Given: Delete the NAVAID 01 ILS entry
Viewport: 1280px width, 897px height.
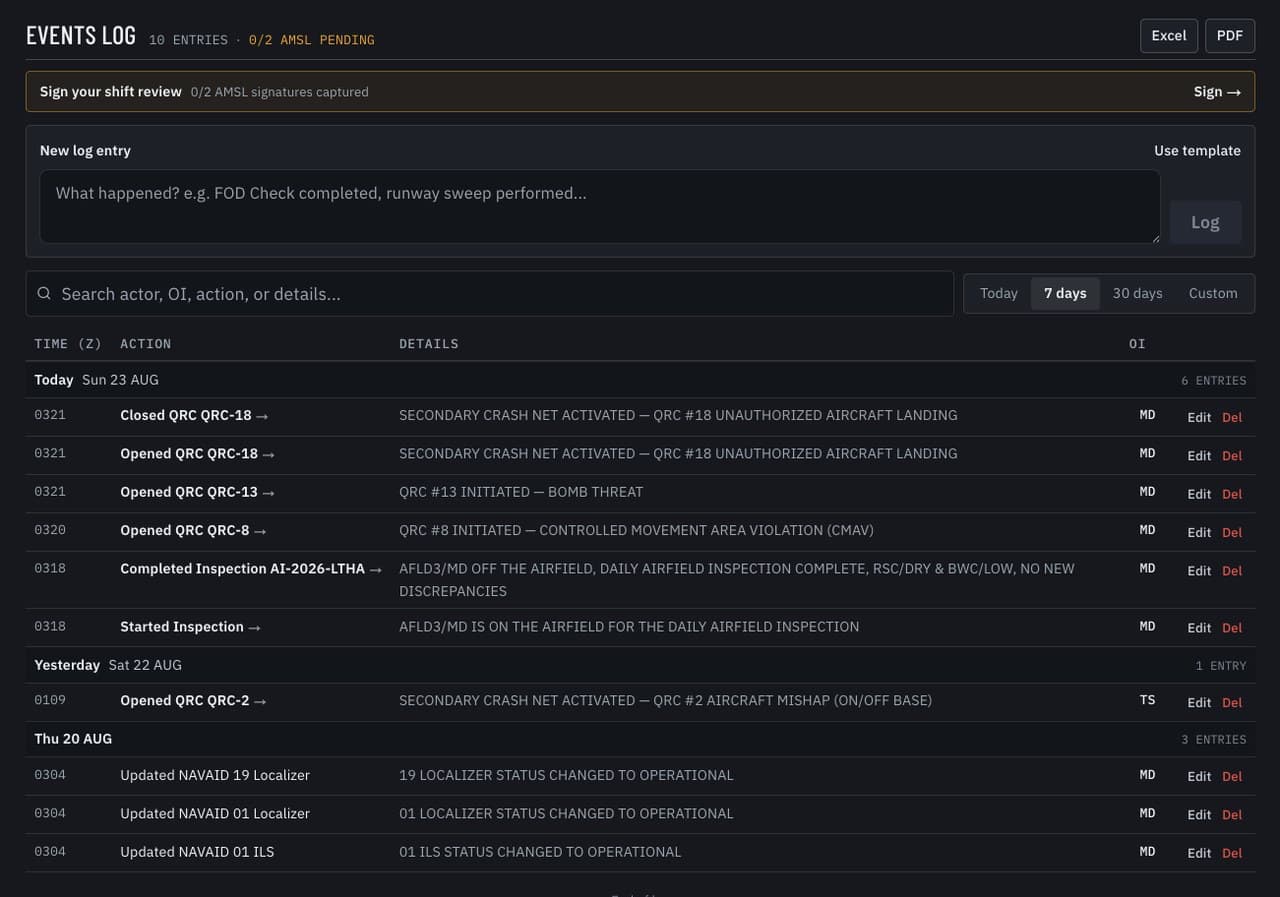Looking at the screenshot, I should [1232, 853].
